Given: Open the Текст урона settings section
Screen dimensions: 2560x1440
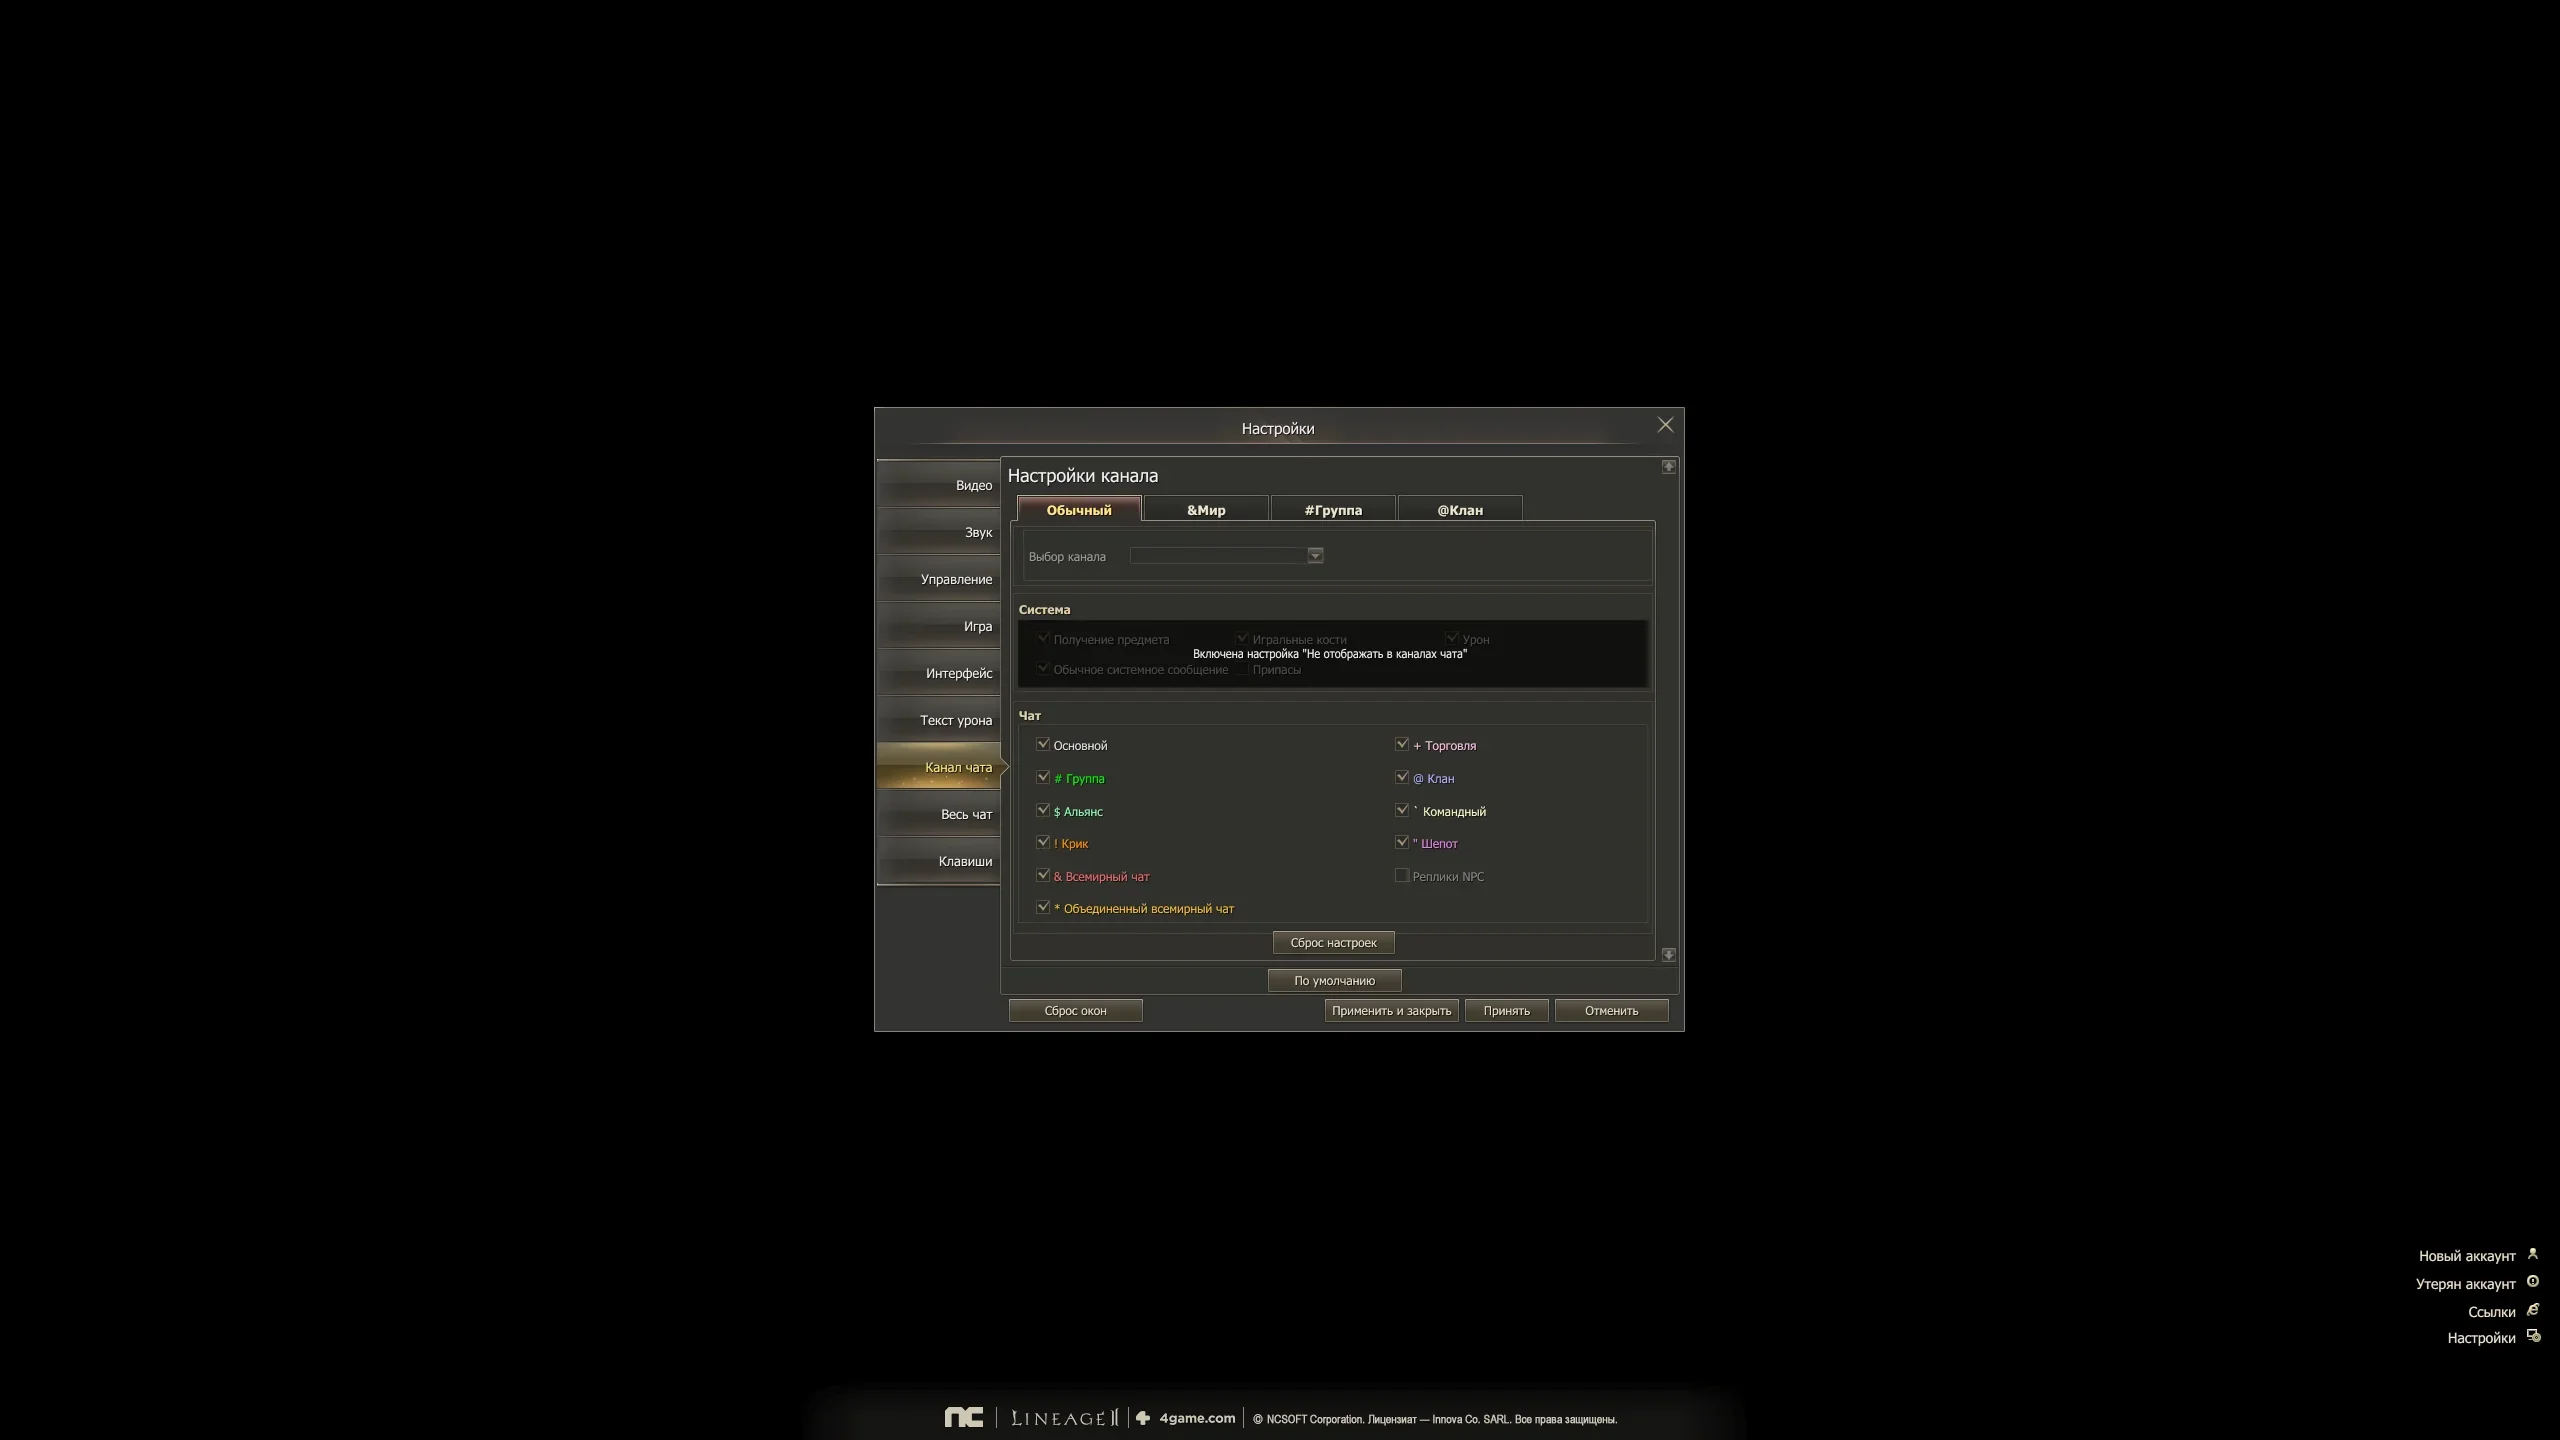Looking at the screenshot, I should coord(939,720).
